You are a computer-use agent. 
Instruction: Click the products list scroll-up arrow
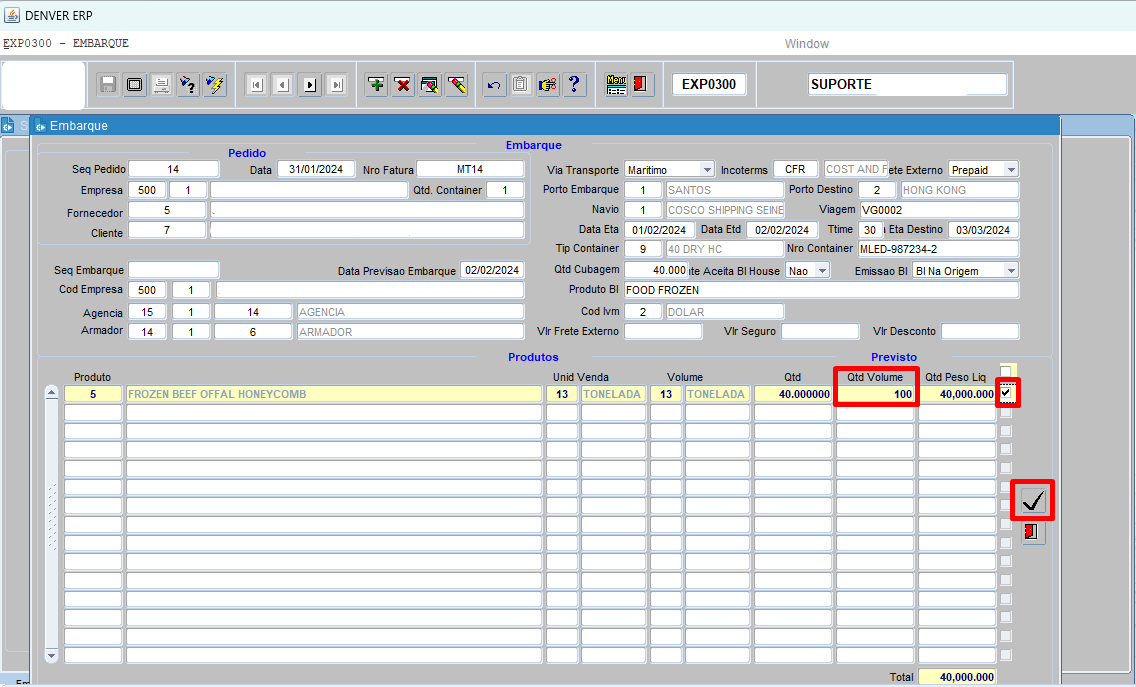pyautogui.click(x=51, y=392)
